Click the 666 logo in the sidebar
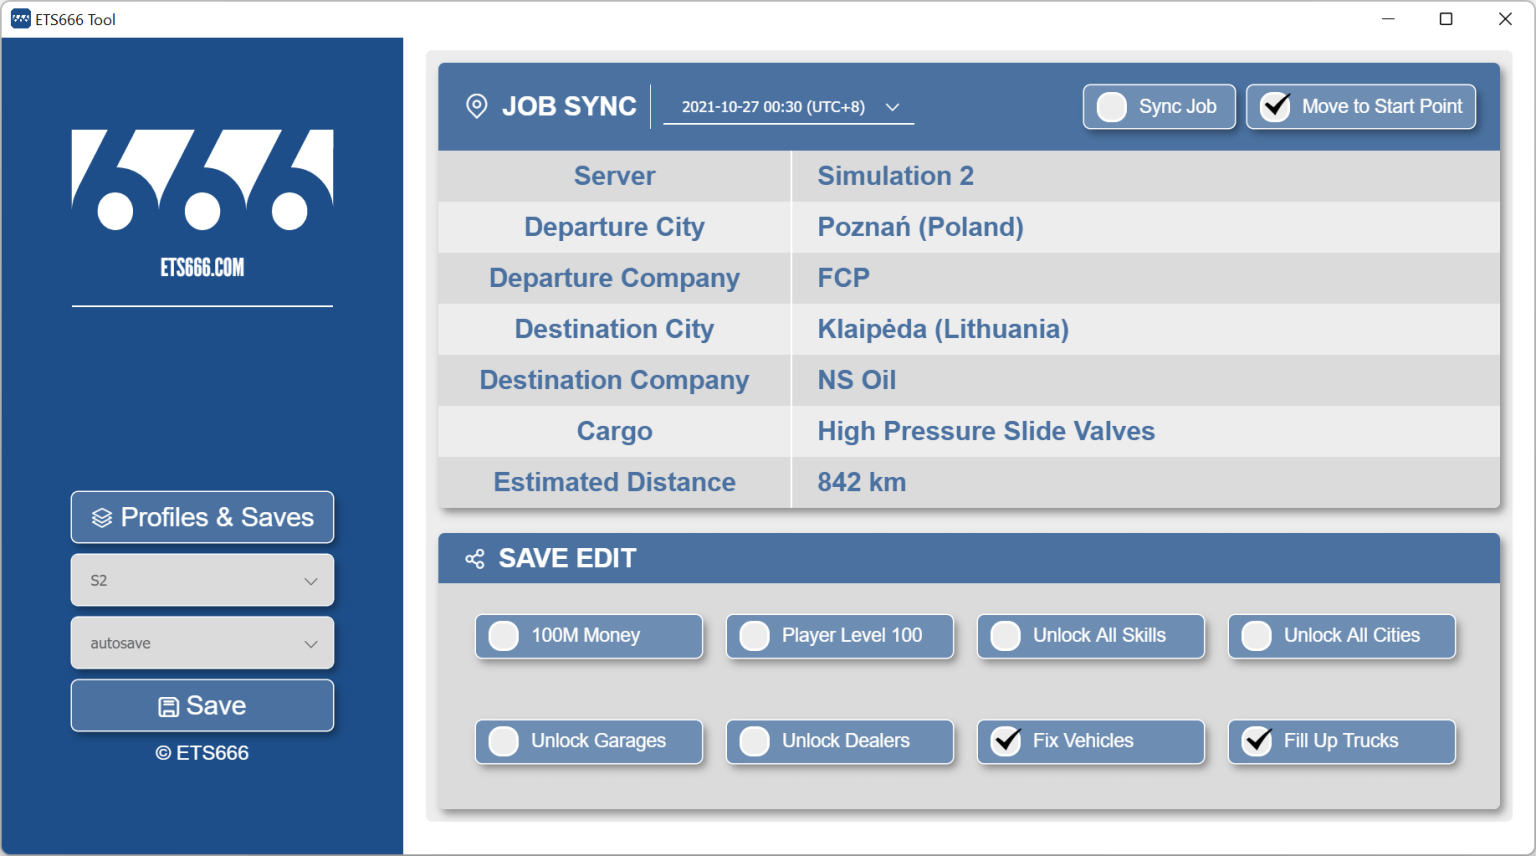The image size is (1536, 856). click(201, 180)
